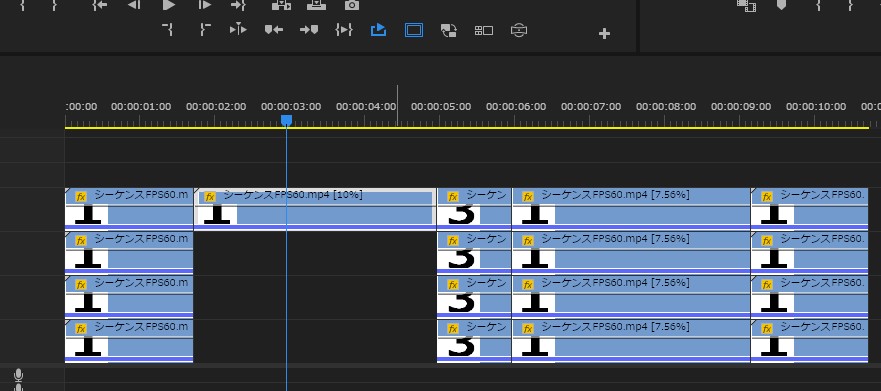The image size is (881, 391).
Task: Toggle the multi-camera view button
Action: (484, 30)
